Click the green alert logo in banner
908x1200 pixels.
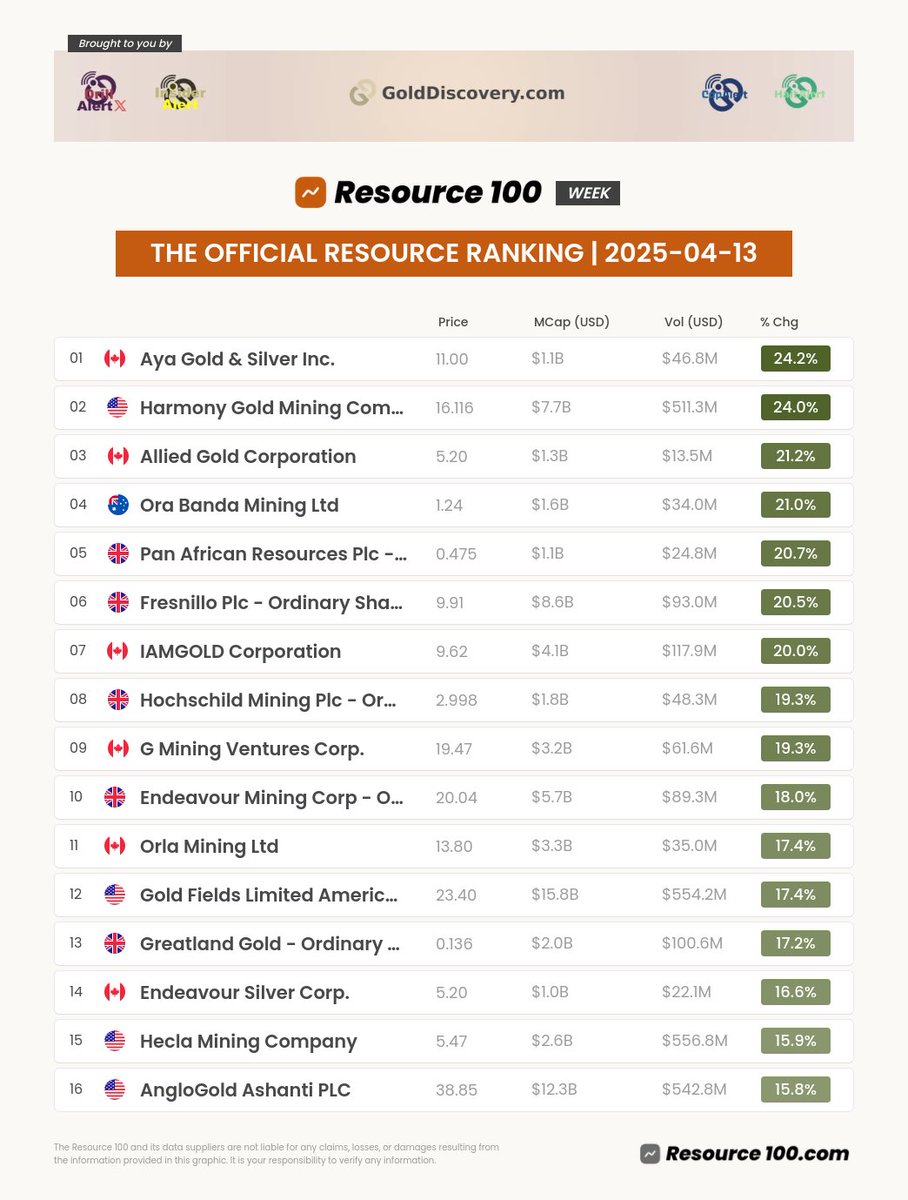(799, 93)
